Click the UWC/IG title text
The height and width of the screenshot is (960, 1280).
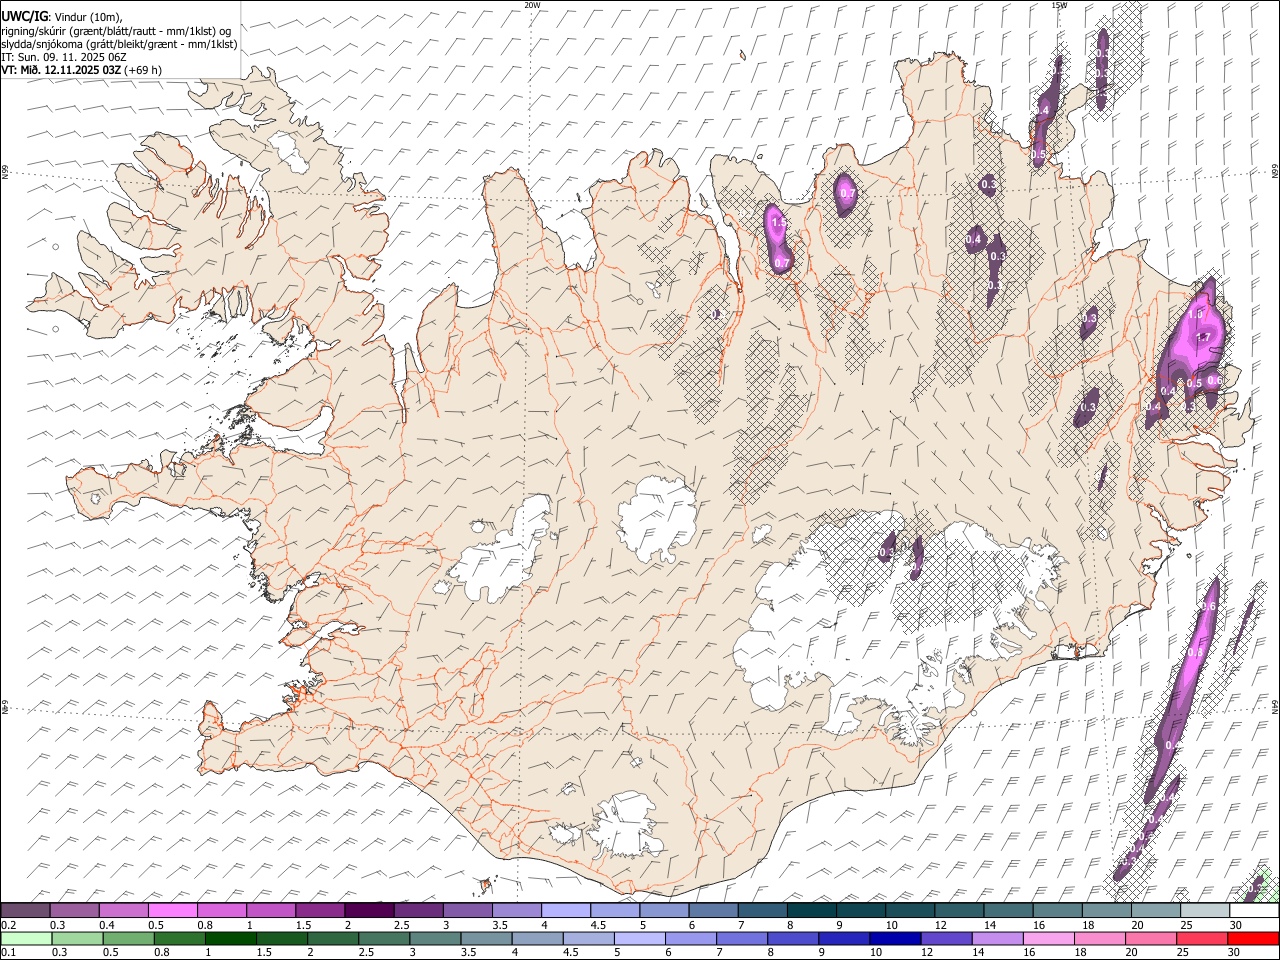click(x=24, y=16)
